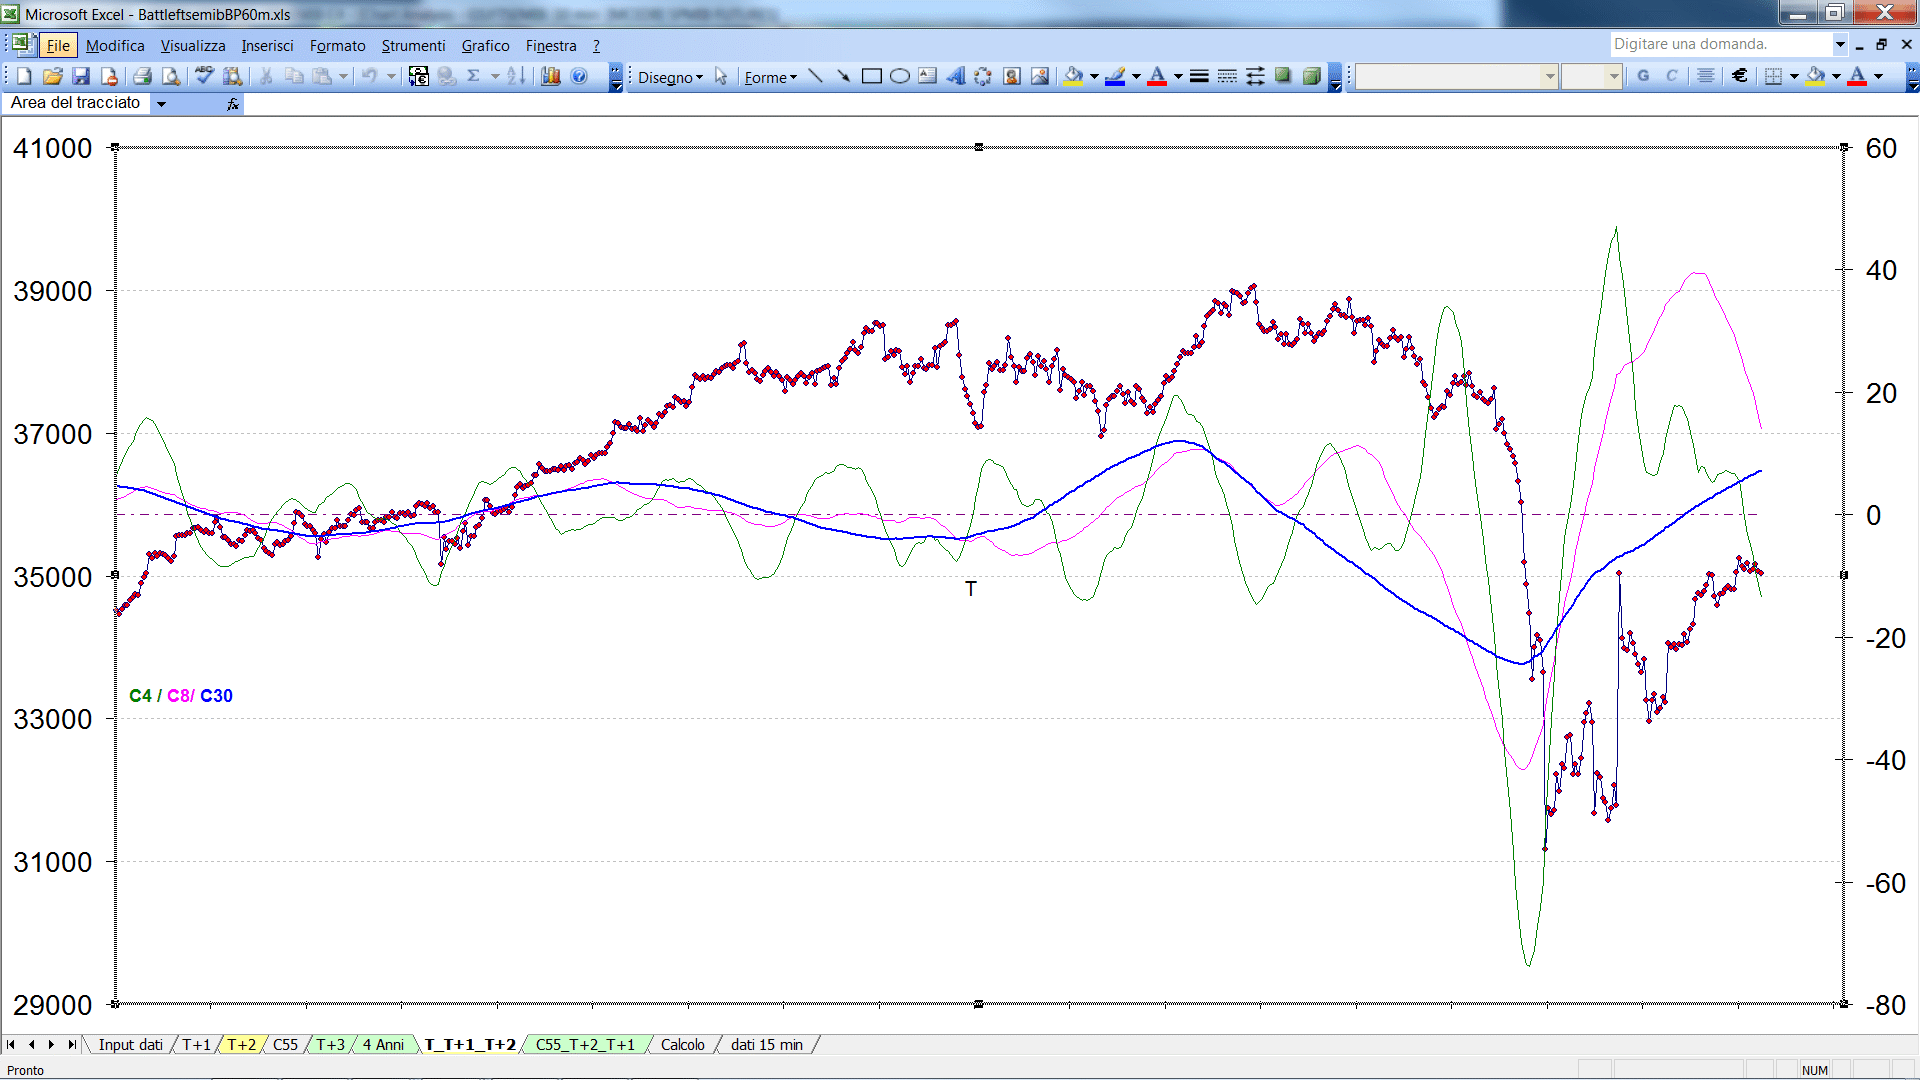Sort ascending with A-Z icon

tap(516, 76)
